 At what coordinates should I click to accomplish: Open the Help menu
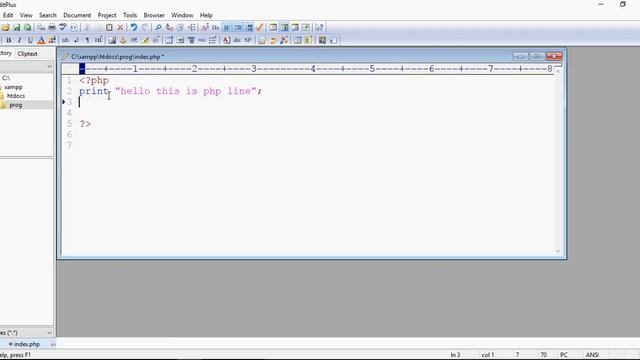pos(206,15)
